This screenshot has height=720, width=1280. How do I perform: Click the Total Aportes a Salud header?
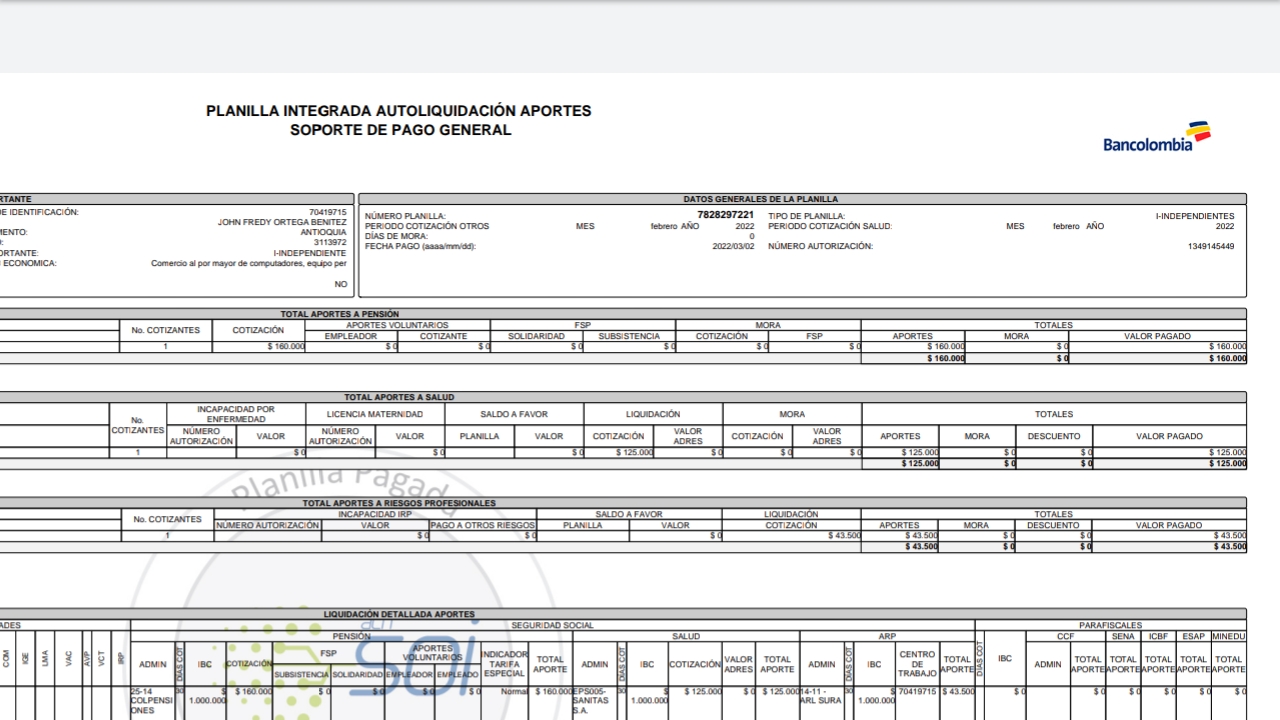398,397
